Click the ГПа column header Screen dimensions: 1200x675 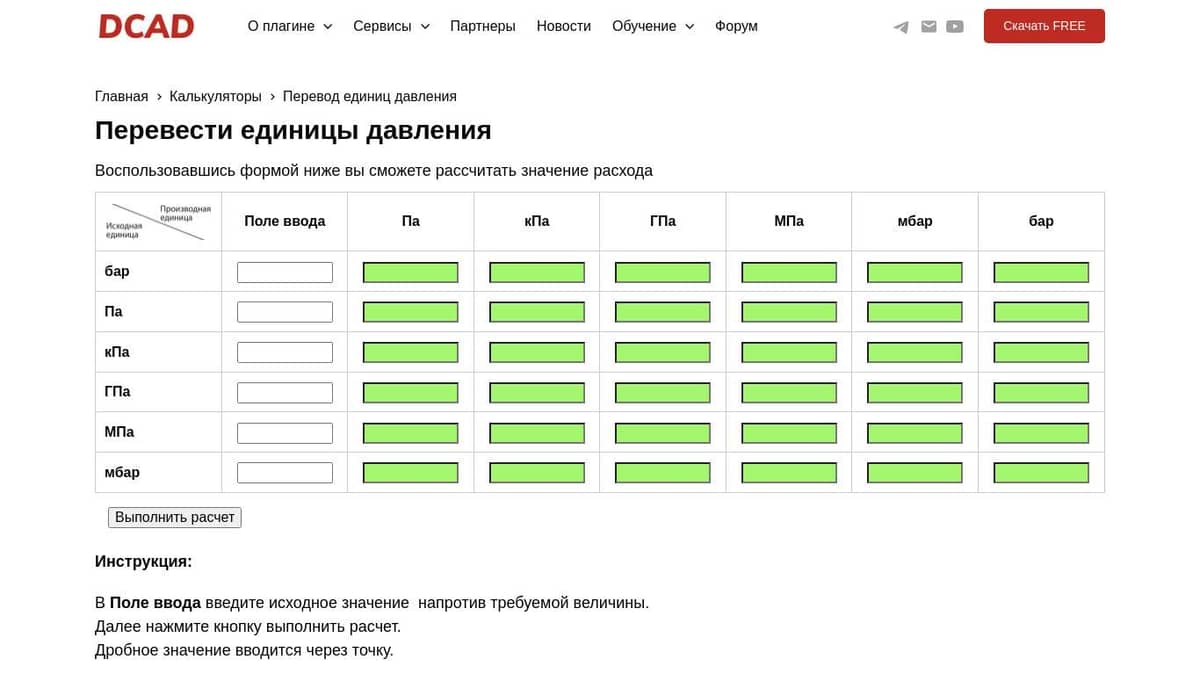click(663, 221)
